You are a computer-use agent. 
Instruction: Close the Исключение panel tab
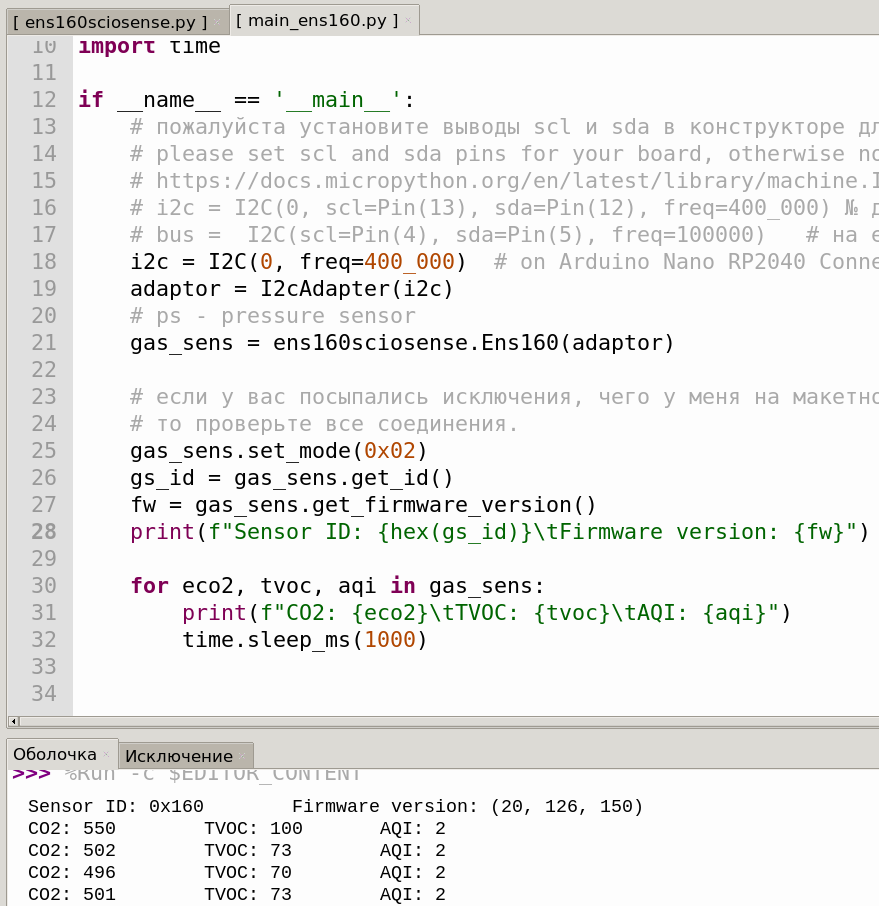pos(242,756)
